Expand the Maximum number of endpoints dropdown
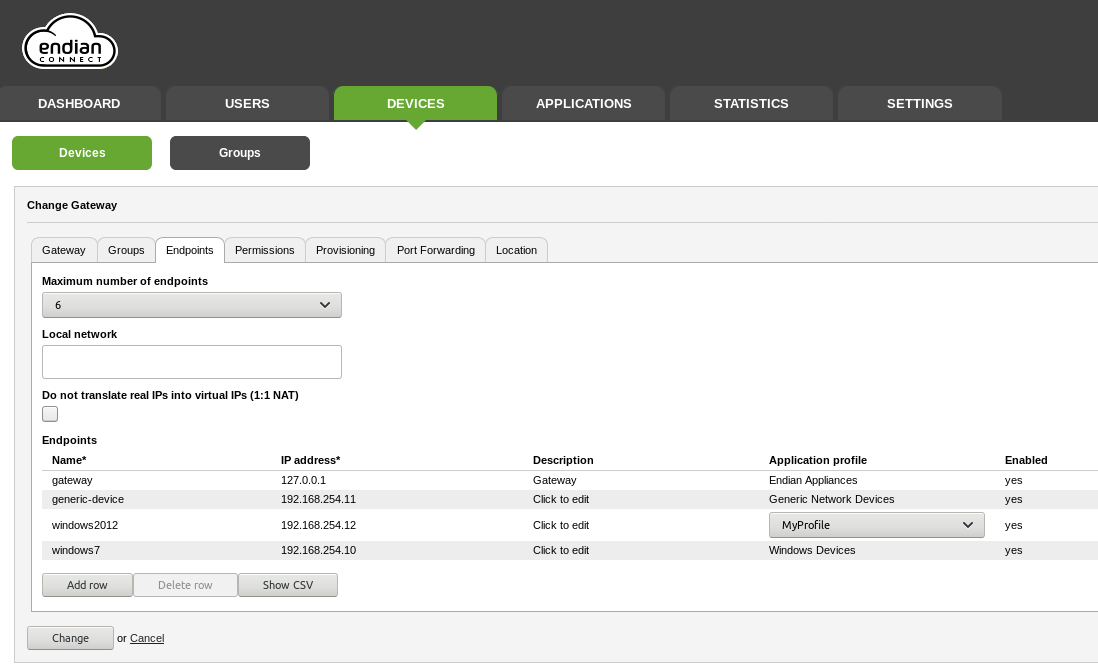 [x=192, y=305]
